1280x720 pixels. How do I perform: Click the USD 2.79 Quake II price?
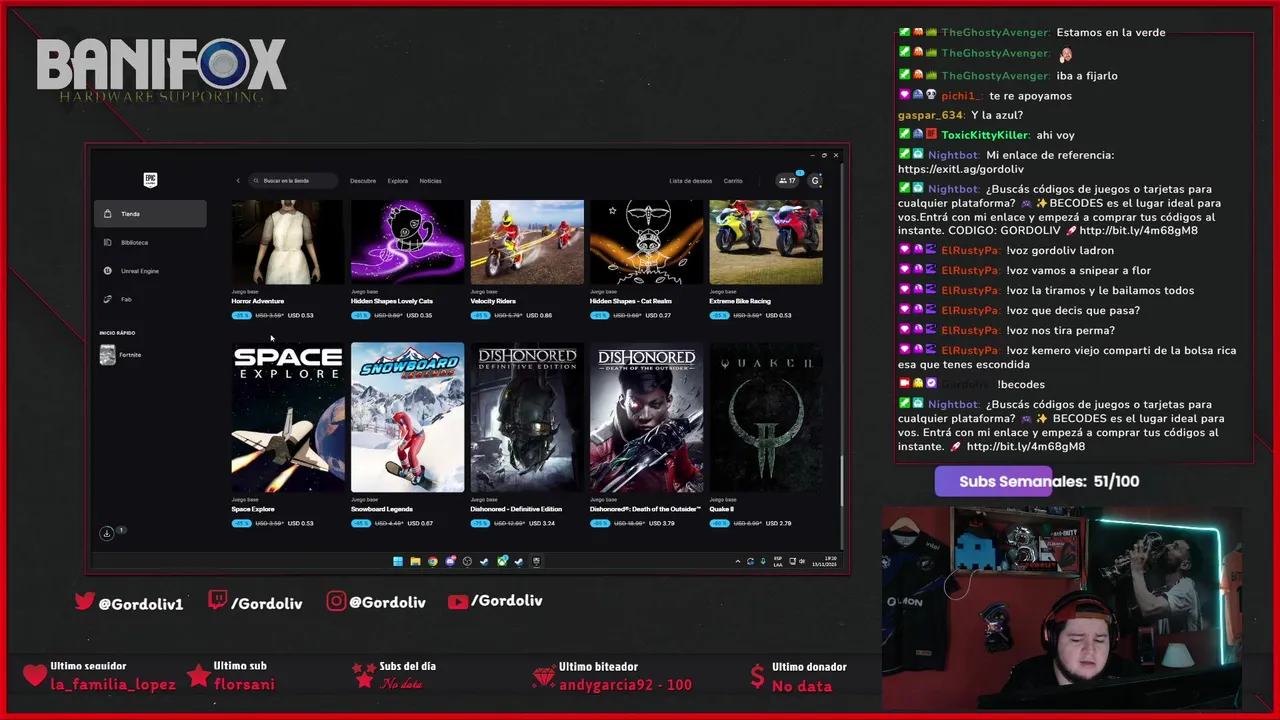pyautogui.click(x=778, y=523)
